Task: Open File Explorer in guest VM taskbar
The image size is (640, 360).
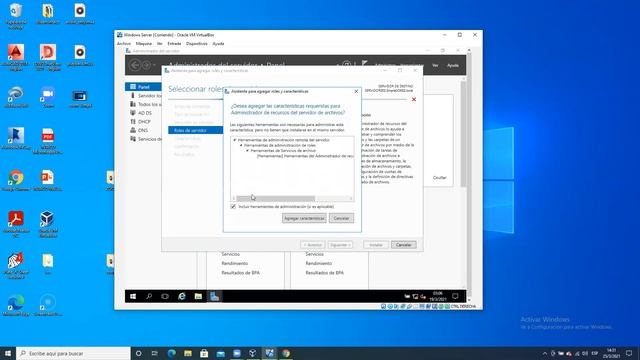Action: coord(198,296)
